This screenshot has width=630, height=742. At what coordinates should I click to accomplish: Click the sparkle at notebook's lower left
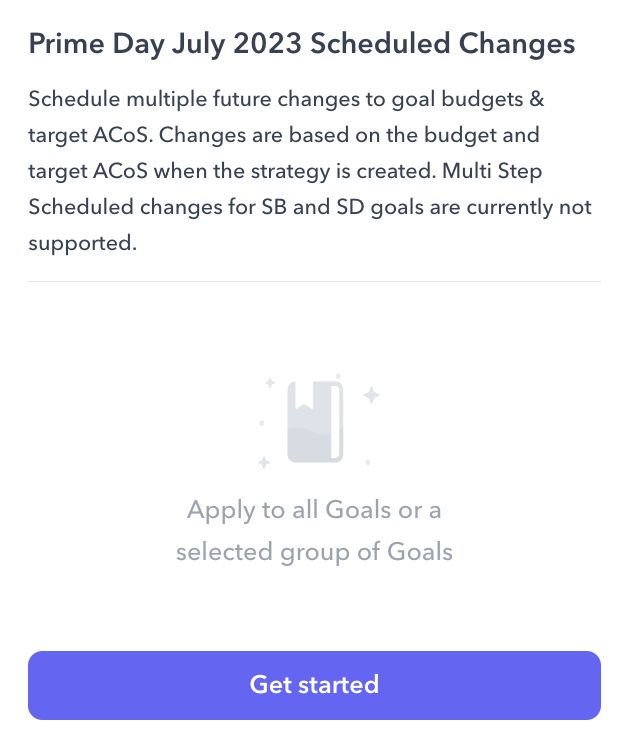[x=264, y=462]
